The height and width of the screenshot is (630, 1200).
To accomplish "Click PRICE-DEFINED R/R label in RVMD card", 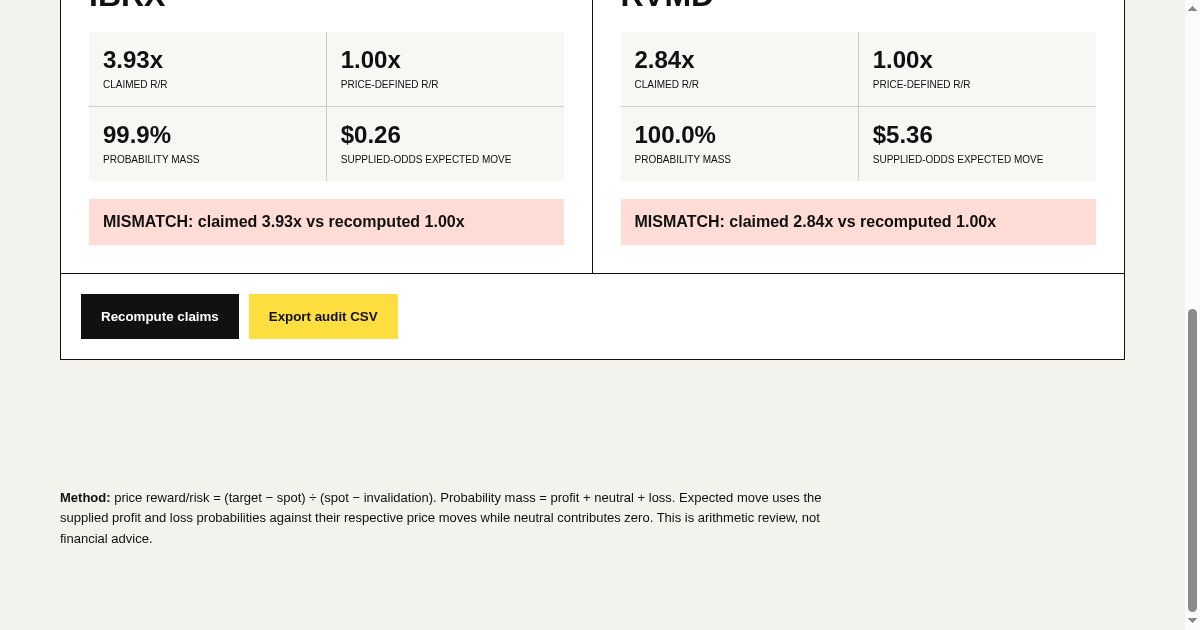I will [921, 85].
